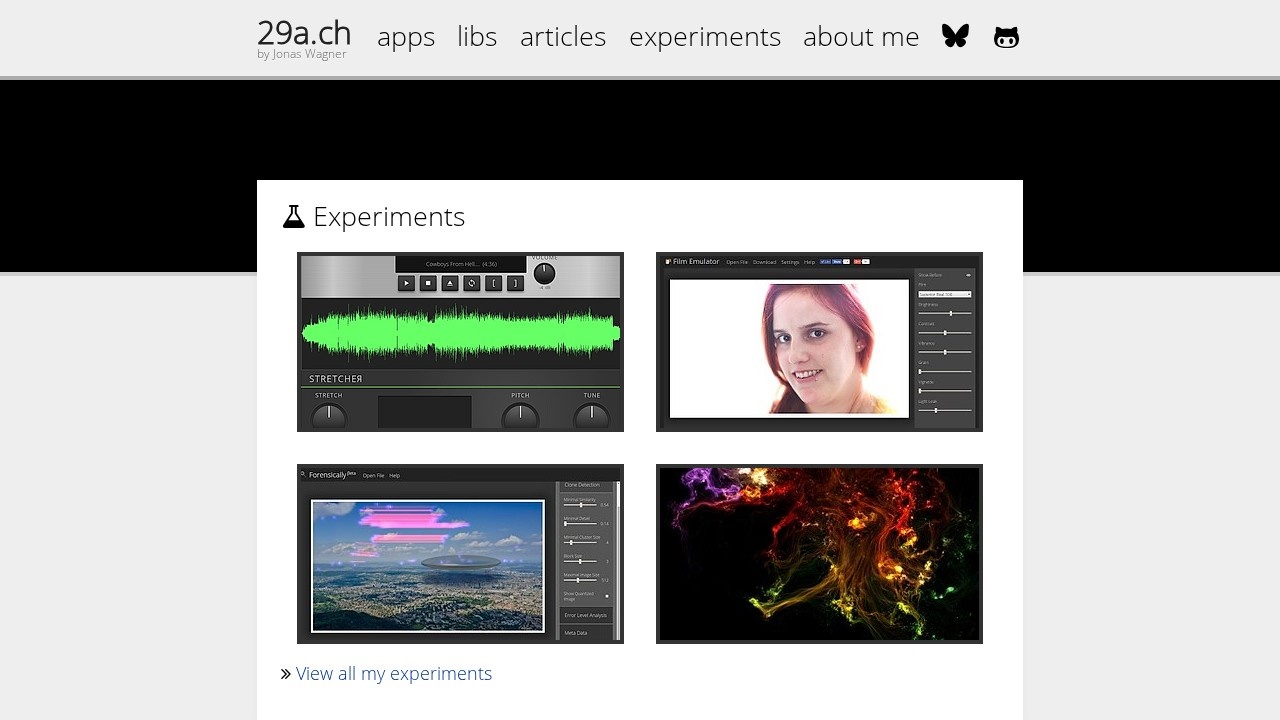This screenshot has height=720, width=1280.
Task: Open the Help menu in Forensically
Action: click(x=395, y=476)
